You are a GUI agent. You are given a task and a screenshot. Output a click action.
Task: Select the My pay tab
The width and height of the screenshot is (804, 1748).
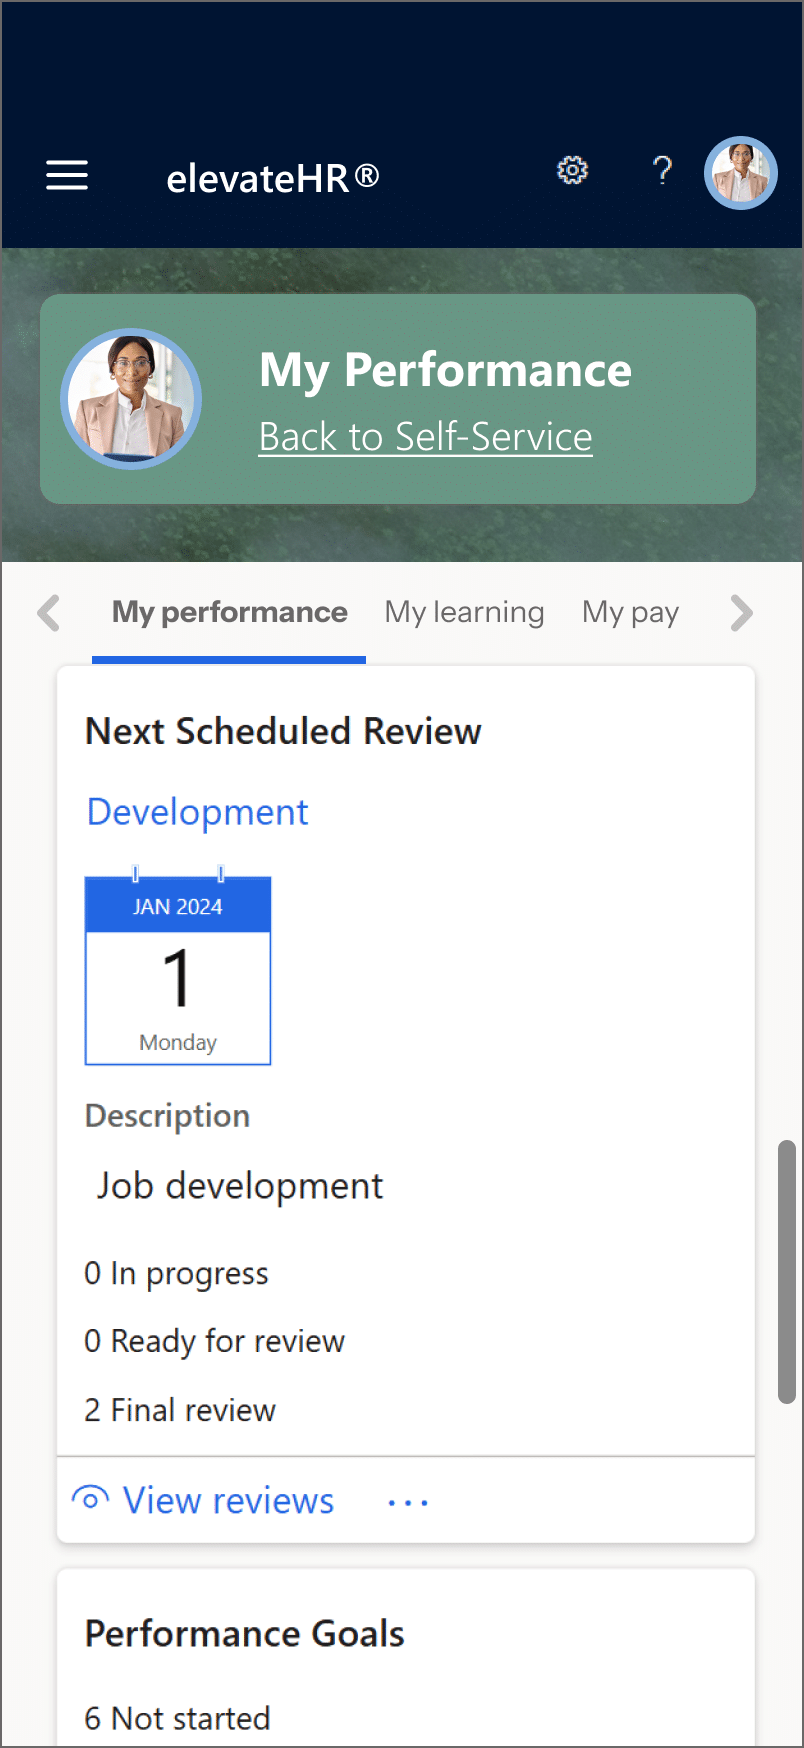[x=630, y=612]
